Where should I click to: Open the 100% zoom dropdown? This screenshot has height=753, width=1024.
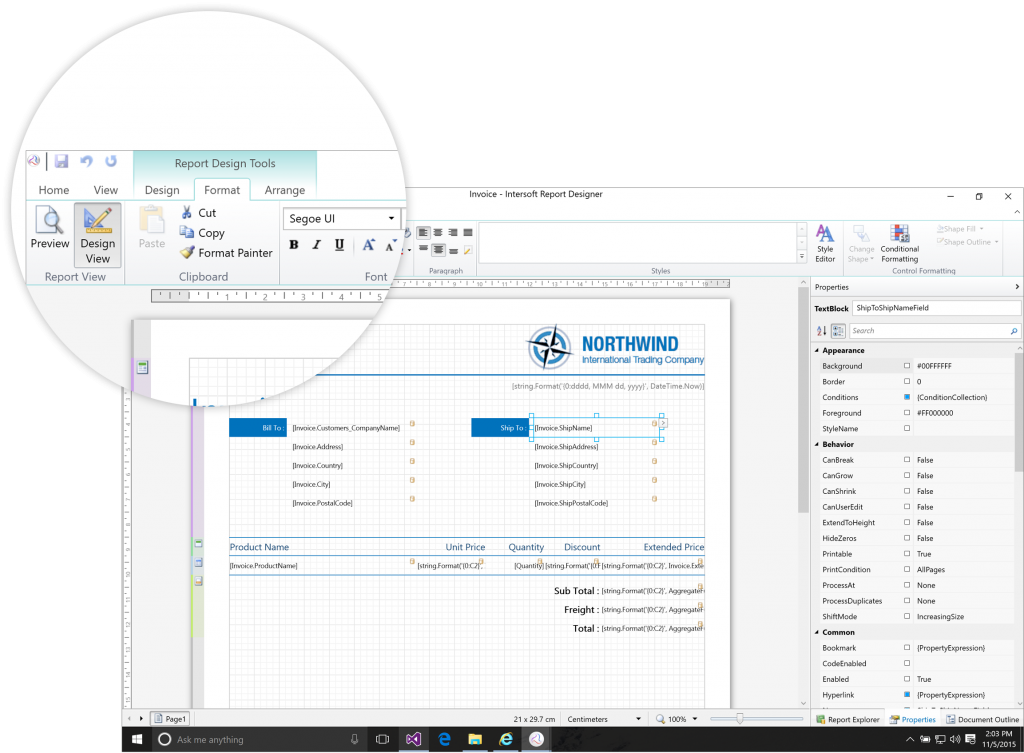tap(694, 719)
